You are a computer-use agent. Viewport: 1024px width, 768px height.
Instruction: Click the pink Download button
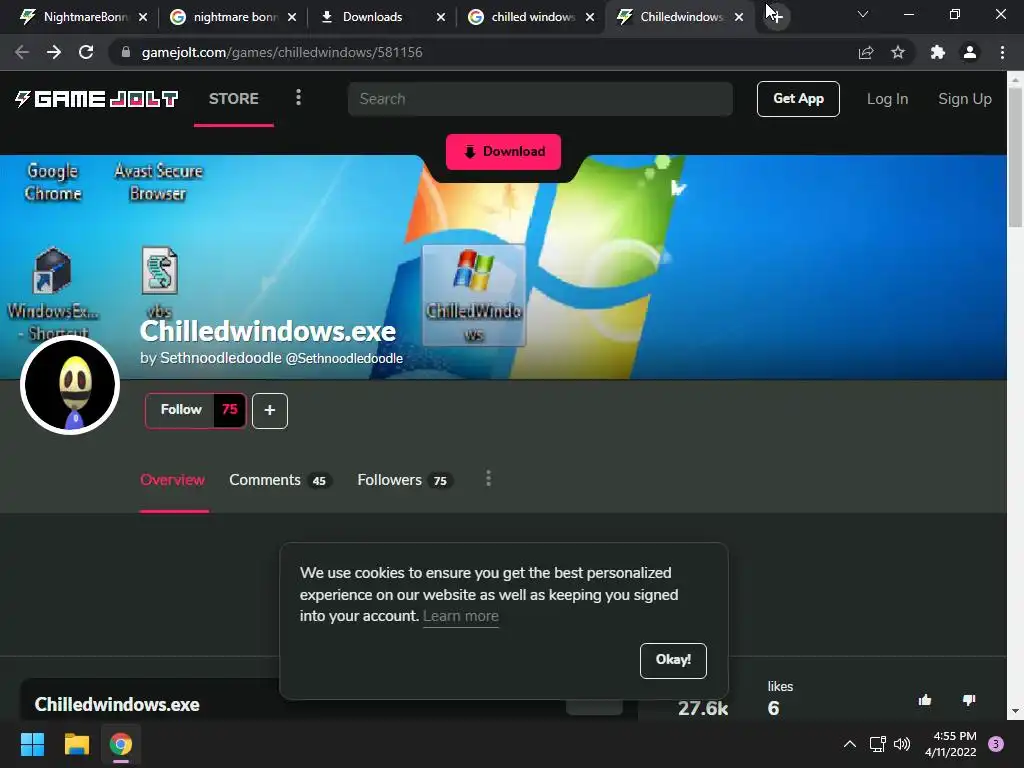[x=504, y=152]
